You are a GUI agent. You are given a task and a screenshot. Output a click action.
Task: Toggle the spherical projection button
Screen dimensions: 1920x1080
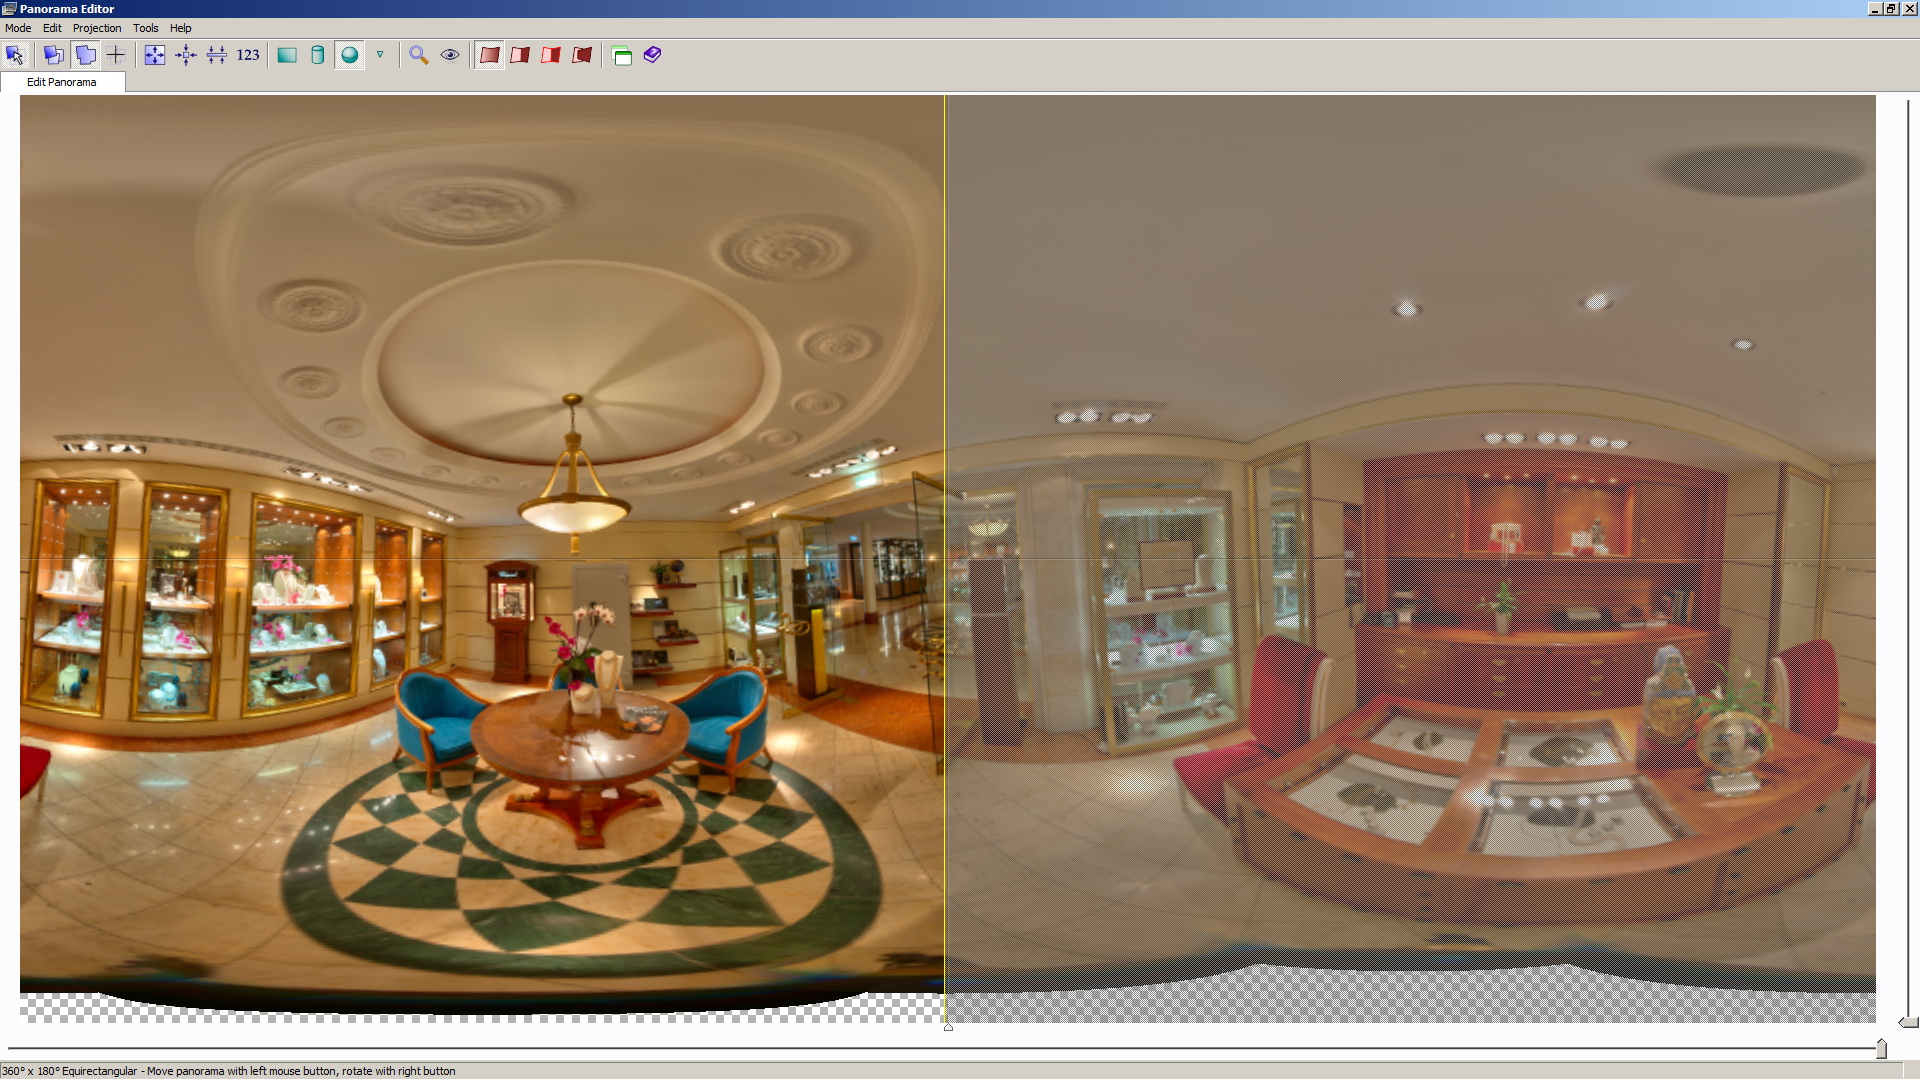click(349, 55)
